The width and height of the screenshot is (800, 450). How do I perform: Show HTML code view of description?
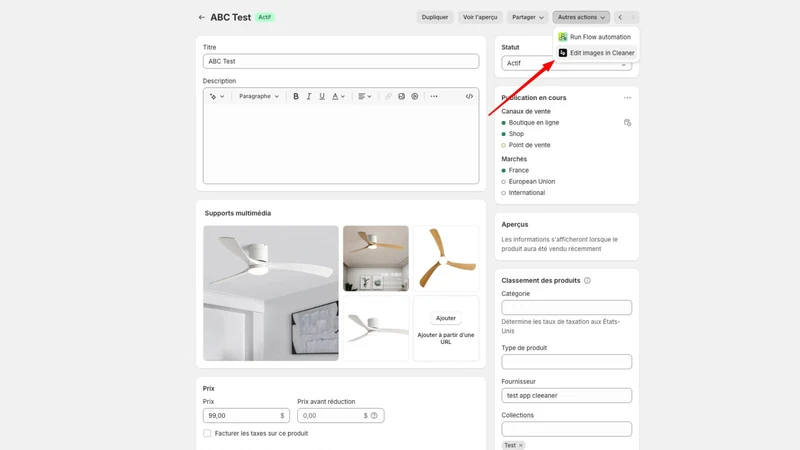[x=469, y=96]
